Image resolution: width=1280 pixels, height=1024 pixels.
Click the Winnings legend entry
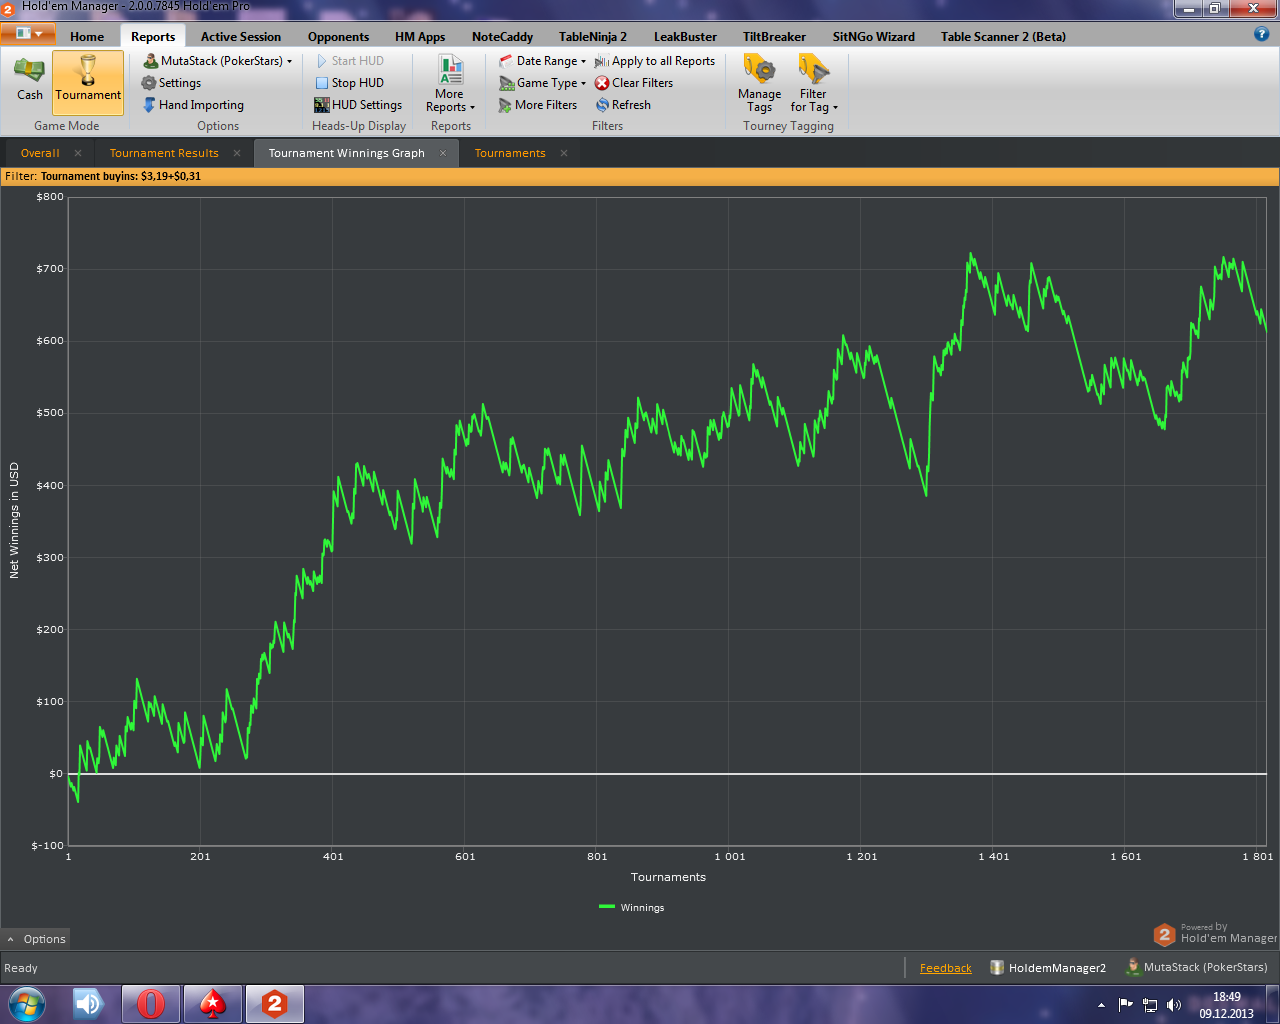point(632,908)
